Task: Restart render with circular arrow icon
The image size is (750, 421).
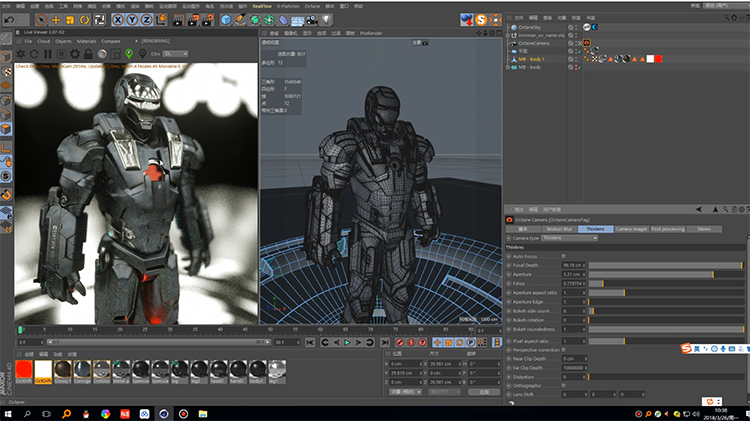Action: (34, 54)
